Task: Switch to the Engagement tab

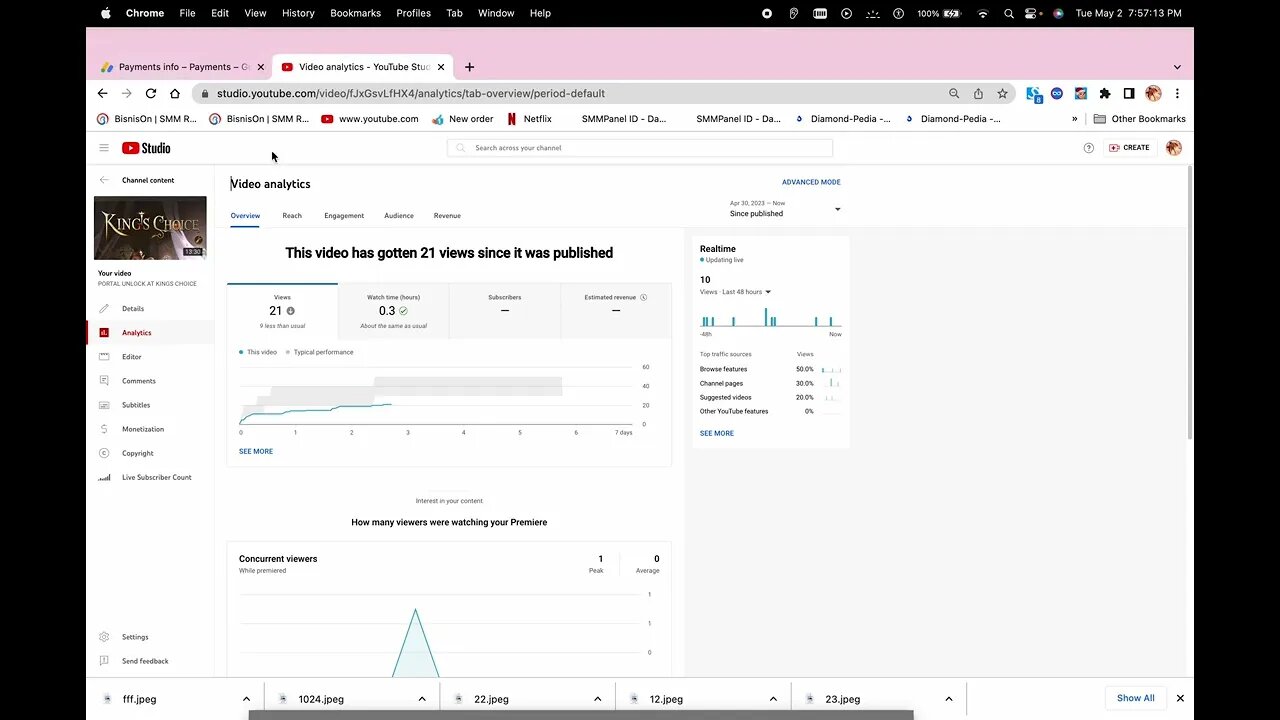Action: point(344,216)
